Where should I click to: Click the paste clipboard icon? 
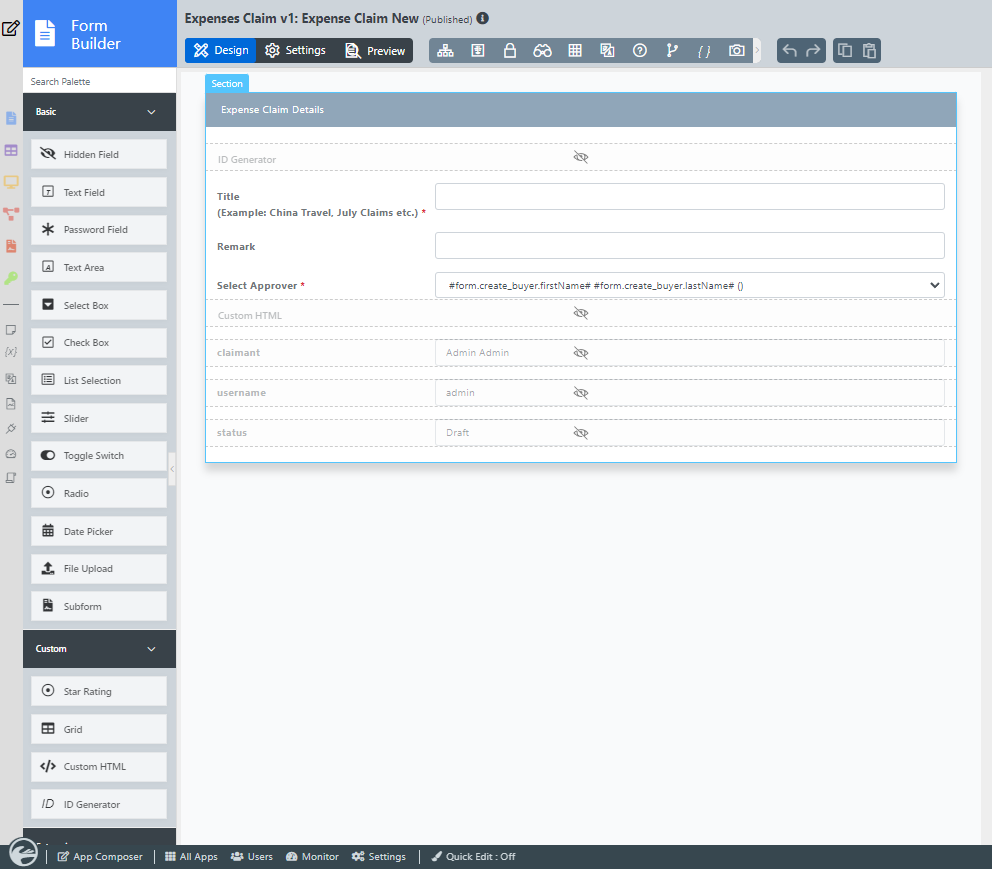(x=869, y=51)
